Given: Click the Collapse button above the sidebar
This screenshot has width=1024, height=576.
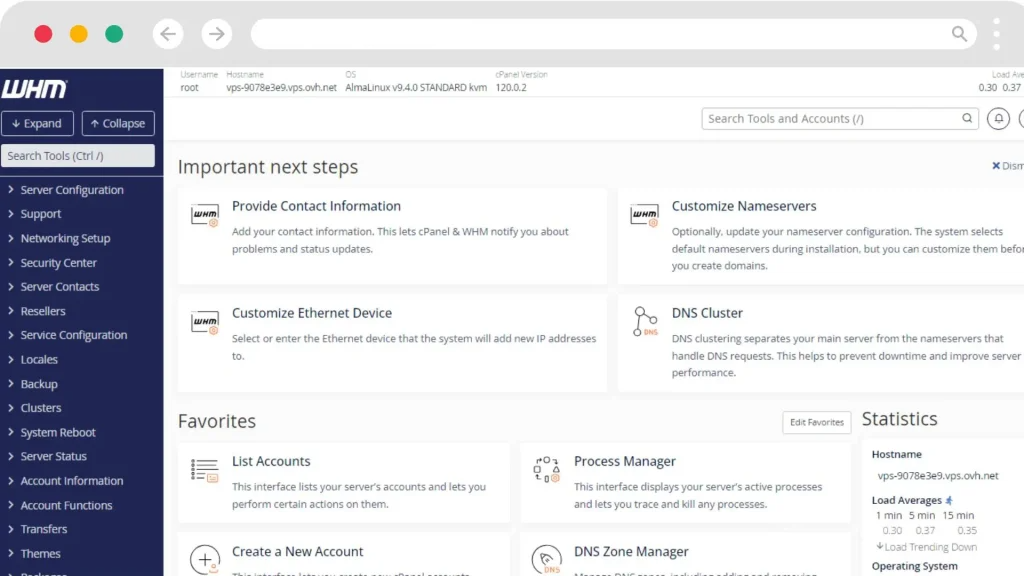Looking at the screenshot, I should [x=117, y=122].
